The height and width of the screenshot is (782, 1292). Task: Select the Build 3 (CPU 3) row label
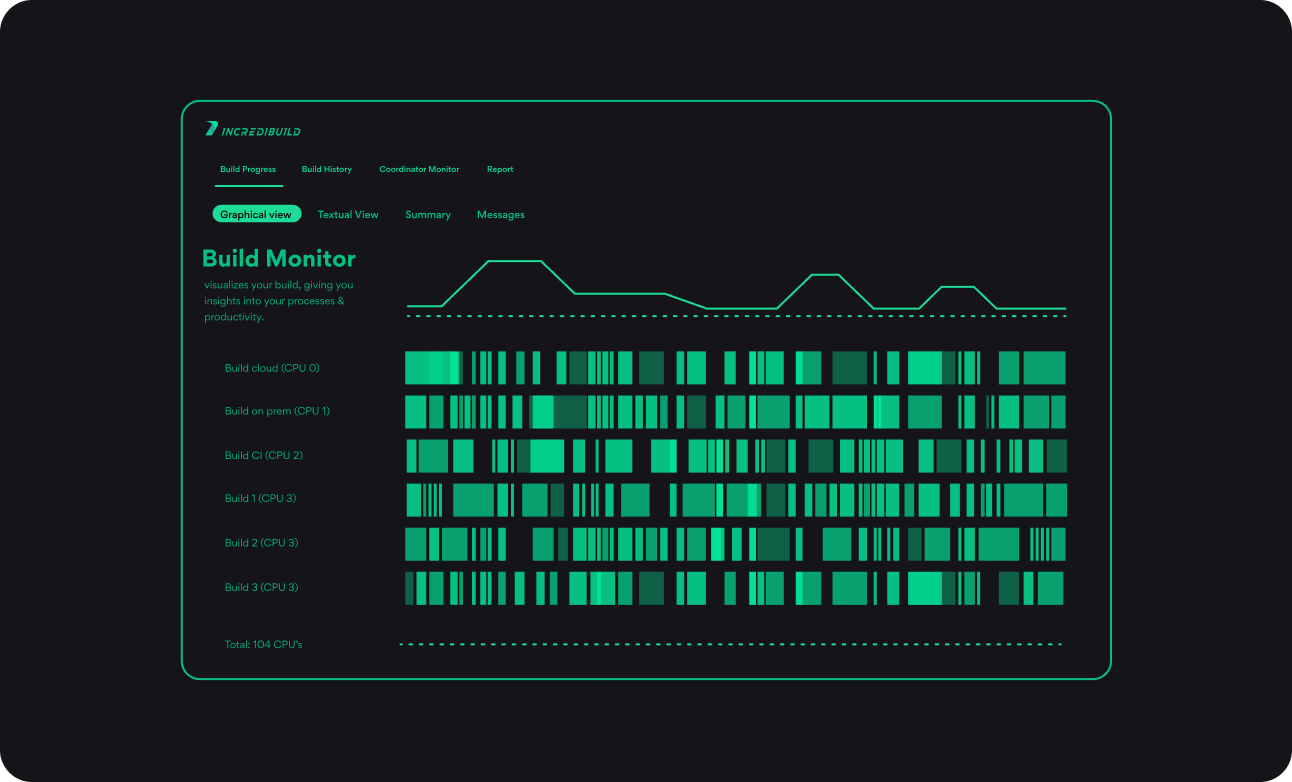click(261, 588)
